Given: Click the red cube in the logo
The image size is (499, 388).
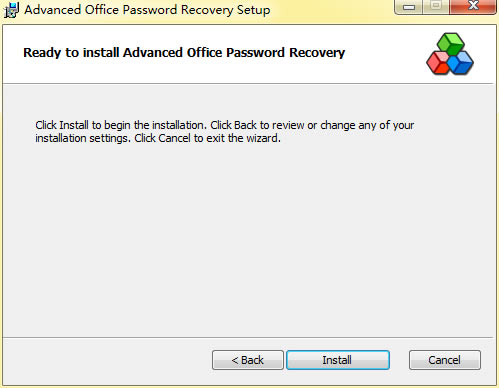Looking at the screenshot, I should coord(438,63).
